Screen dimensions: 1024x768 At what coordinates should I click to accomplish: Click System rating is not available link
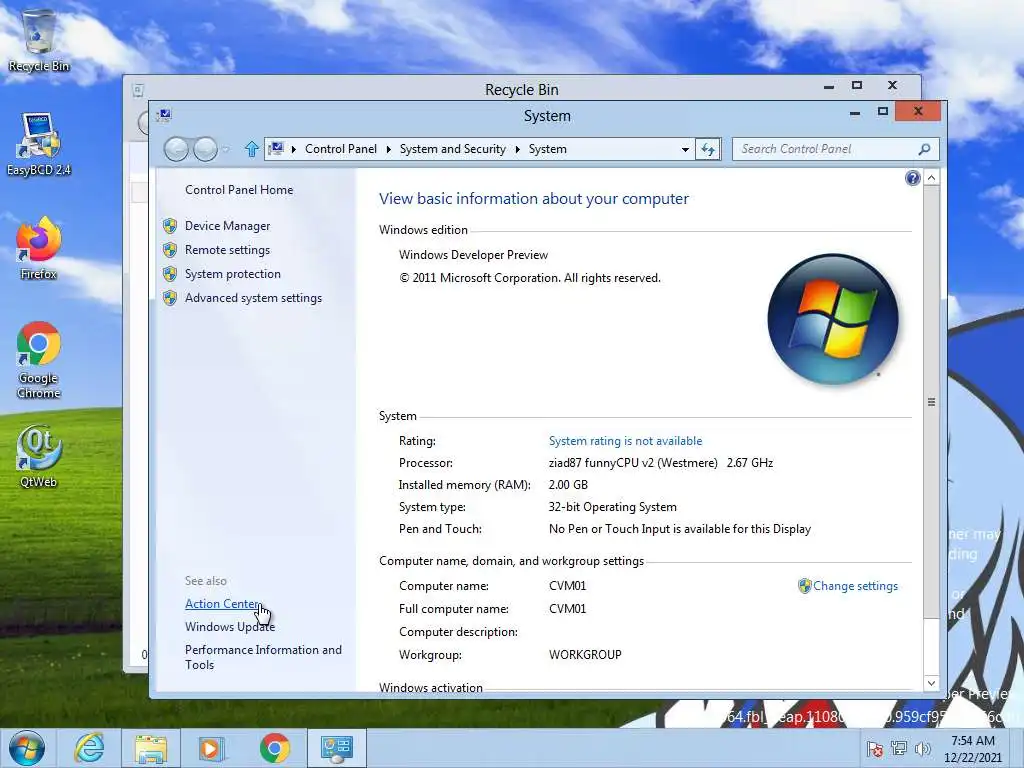click(626, 441)
